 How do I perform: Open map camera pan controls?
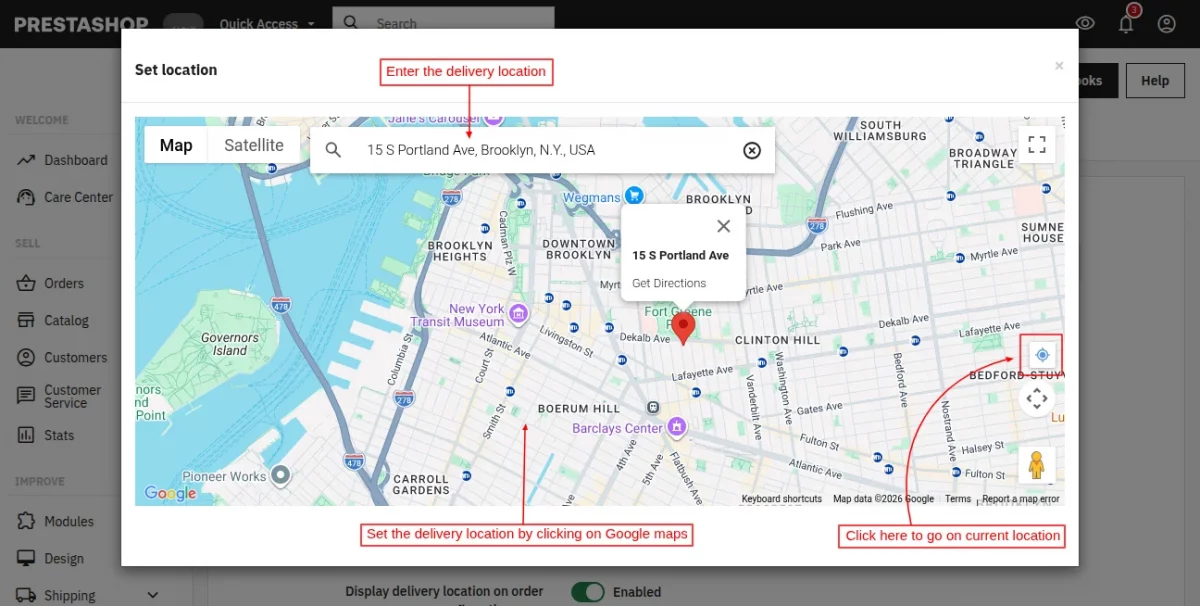coord(1037,399)
